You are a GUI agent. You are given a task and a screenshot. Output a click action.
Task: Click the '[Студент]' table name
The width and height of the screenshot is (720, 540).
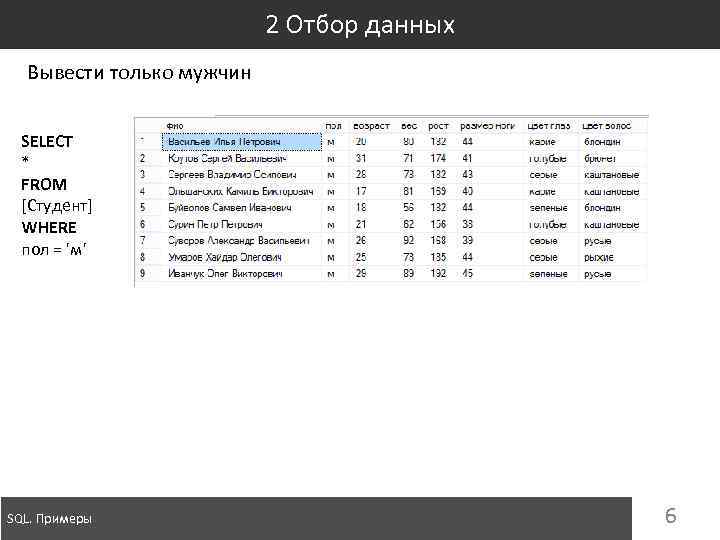(x=57, y=206)
